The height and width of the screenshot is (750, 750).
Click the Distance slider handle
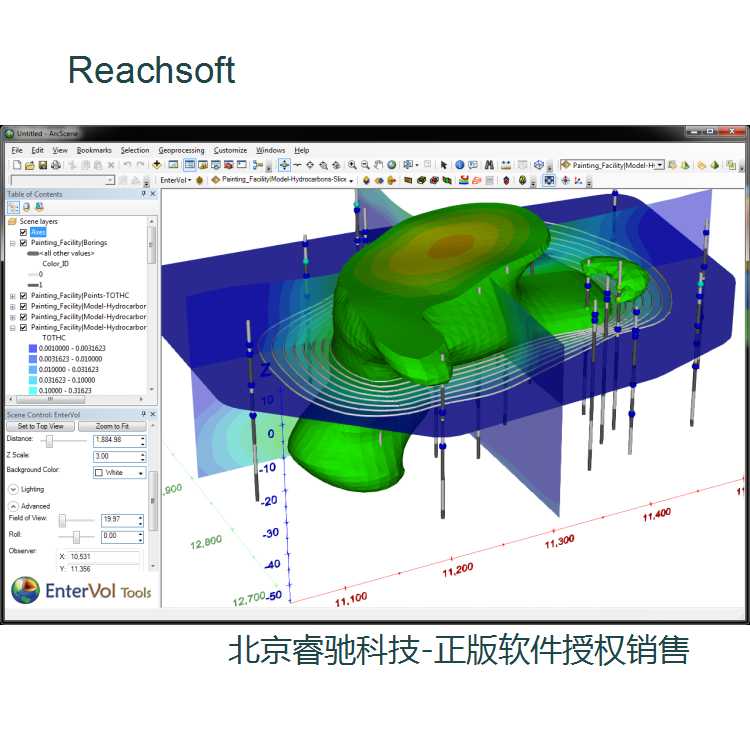[49, 441]
